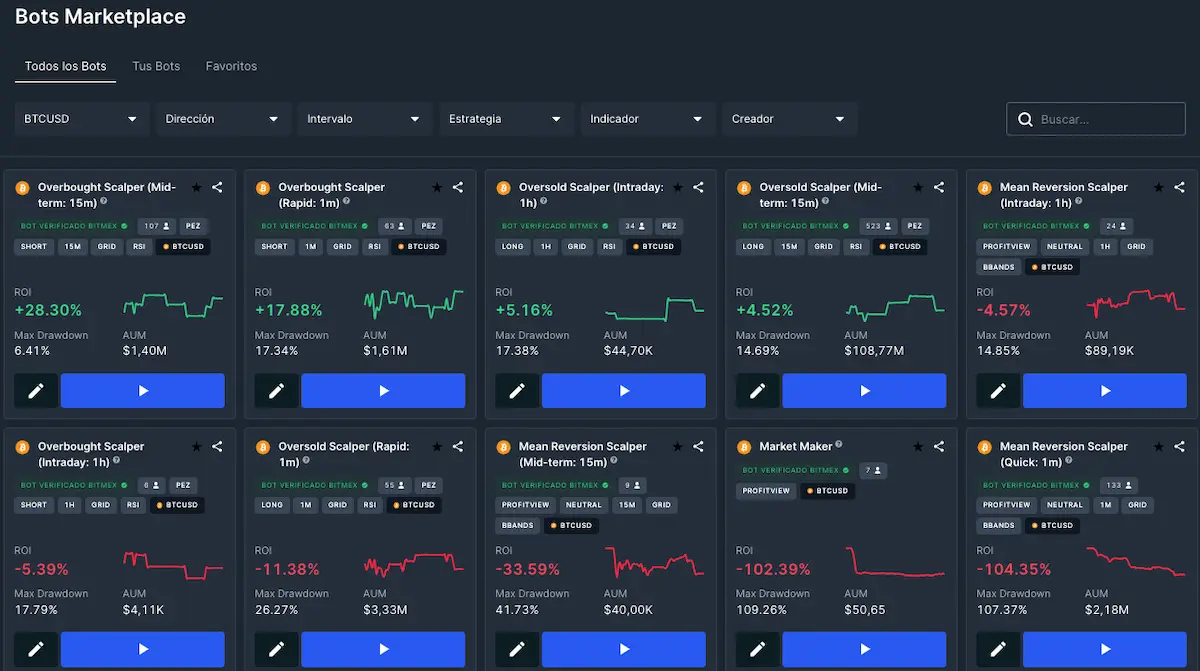Star the Mean Reversion Scalper (Quick: 1m) bot

1158,447
